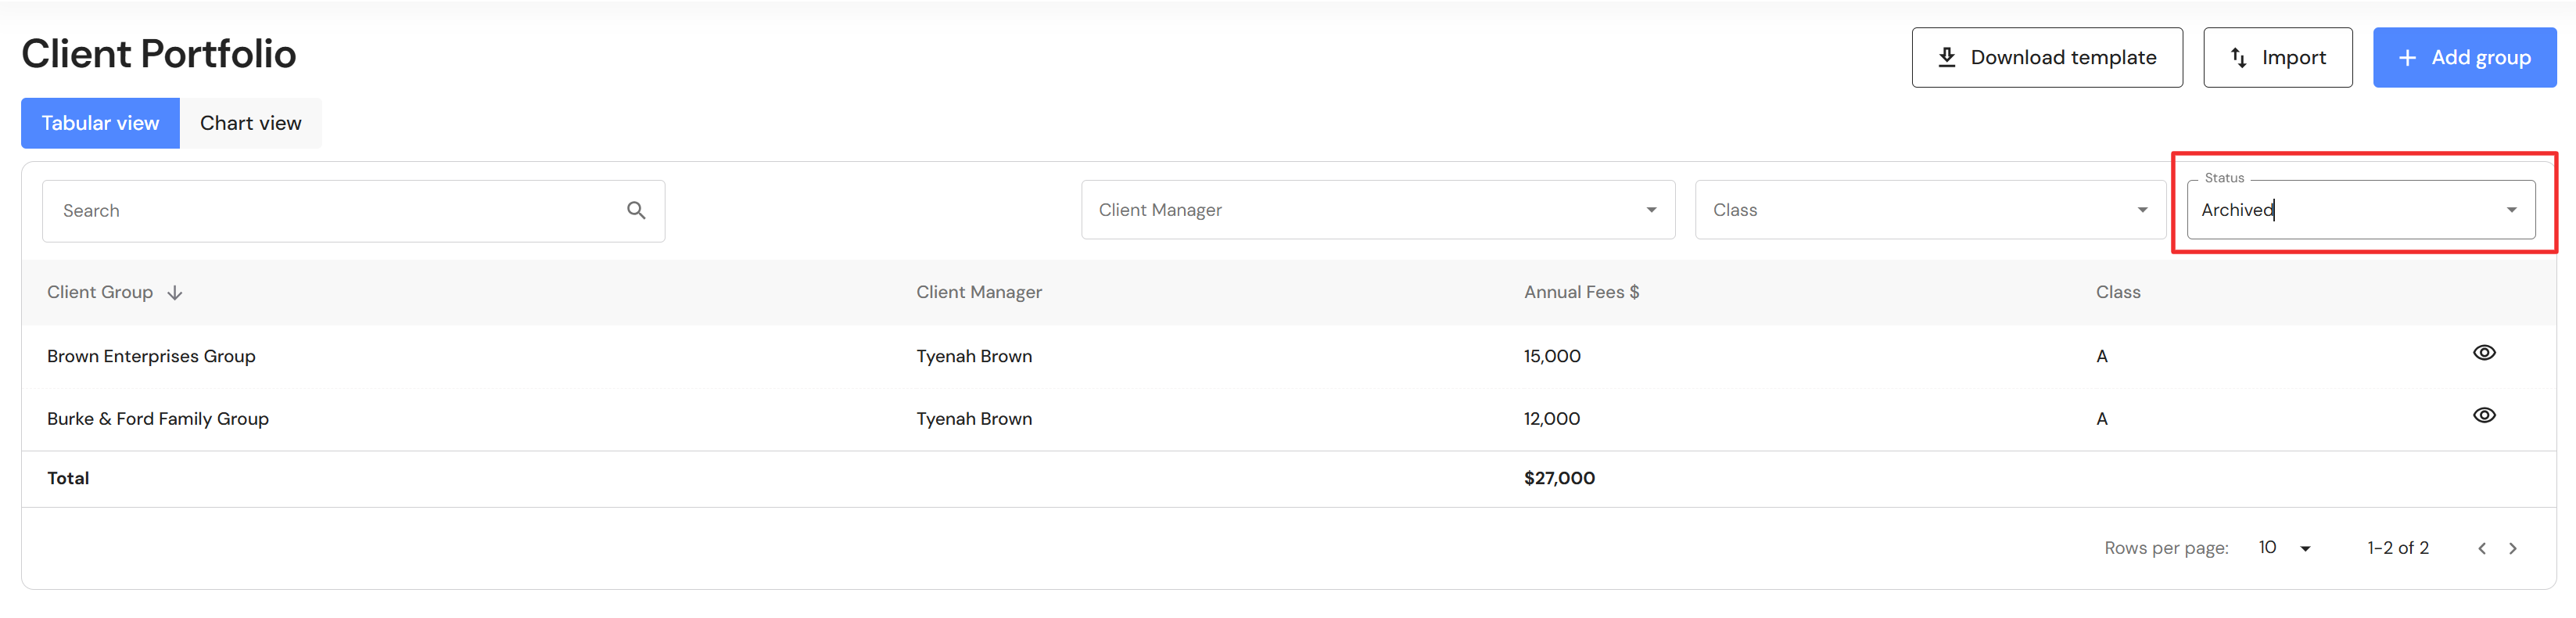This screenshot has height=618, width=2576.
Task: Open the Client Manager filter dropdown
Action: pos(1377,210)
